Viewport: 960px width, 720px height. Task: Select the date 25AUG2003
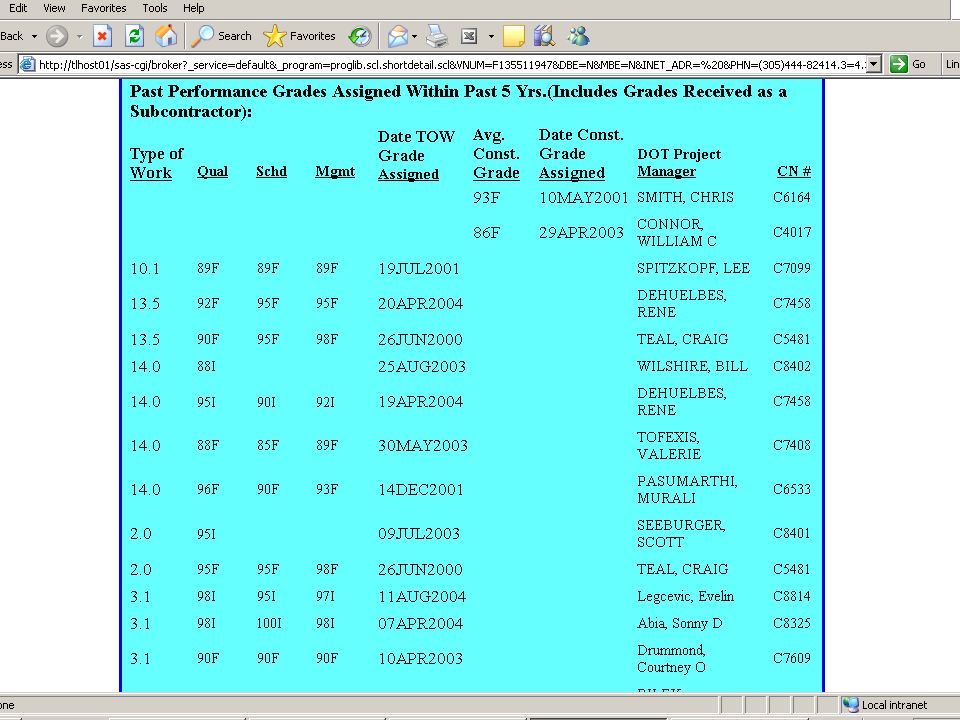[422, 367]
